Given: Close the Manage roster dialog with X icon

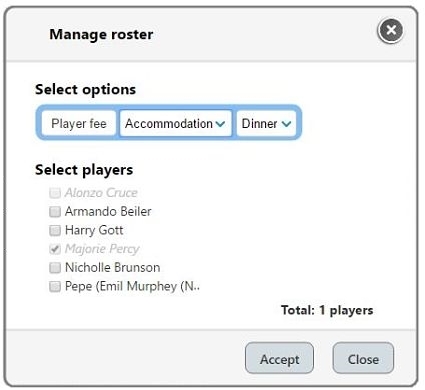Looking at the screenshot, I should coord(391,31).
